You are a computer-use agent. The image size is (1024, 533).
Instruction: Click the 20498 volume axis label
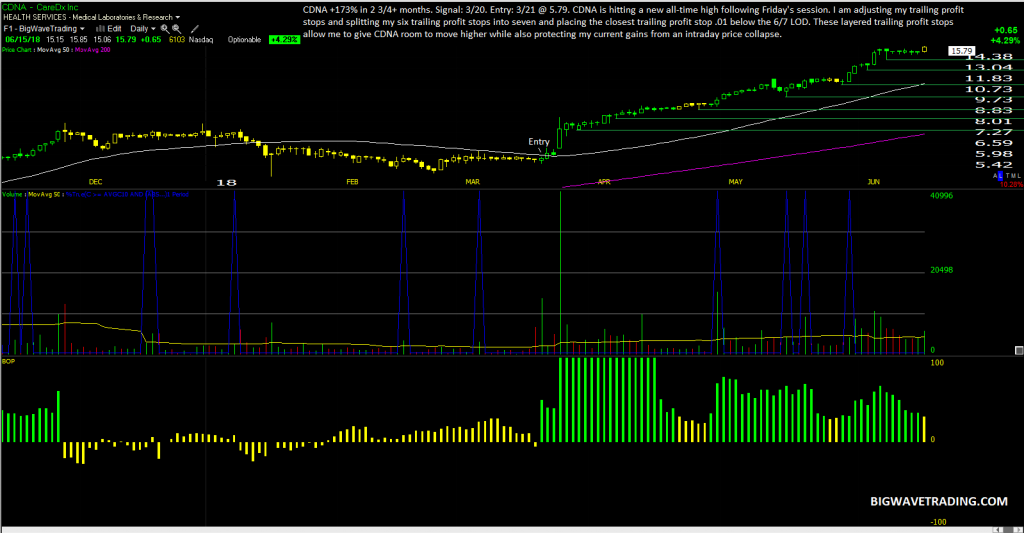pyautogui.click(x=941, y=270)
